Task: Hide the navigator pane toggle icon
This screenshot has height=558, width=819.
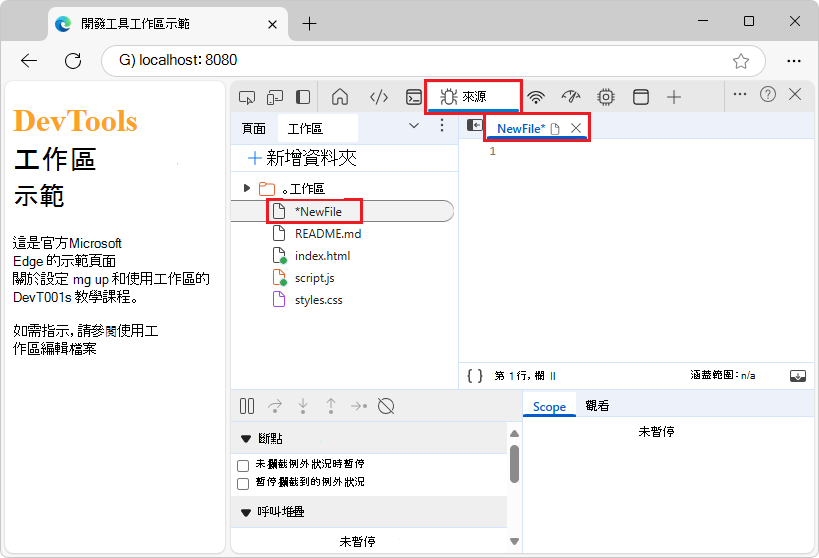Action: [474, 125]
